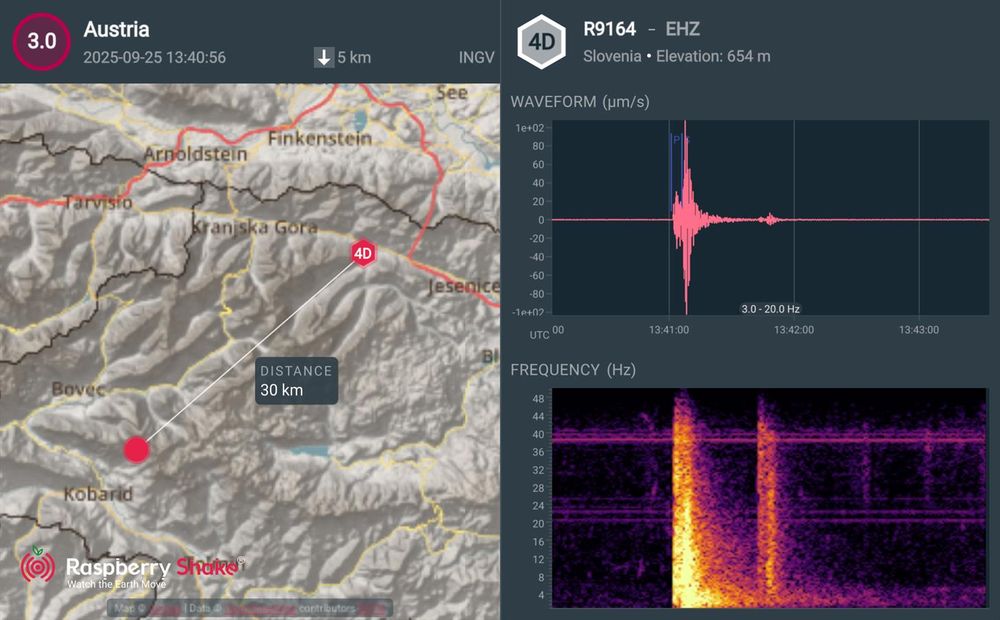Click the 48 Hz spectrogram axis value

(538, 399)
